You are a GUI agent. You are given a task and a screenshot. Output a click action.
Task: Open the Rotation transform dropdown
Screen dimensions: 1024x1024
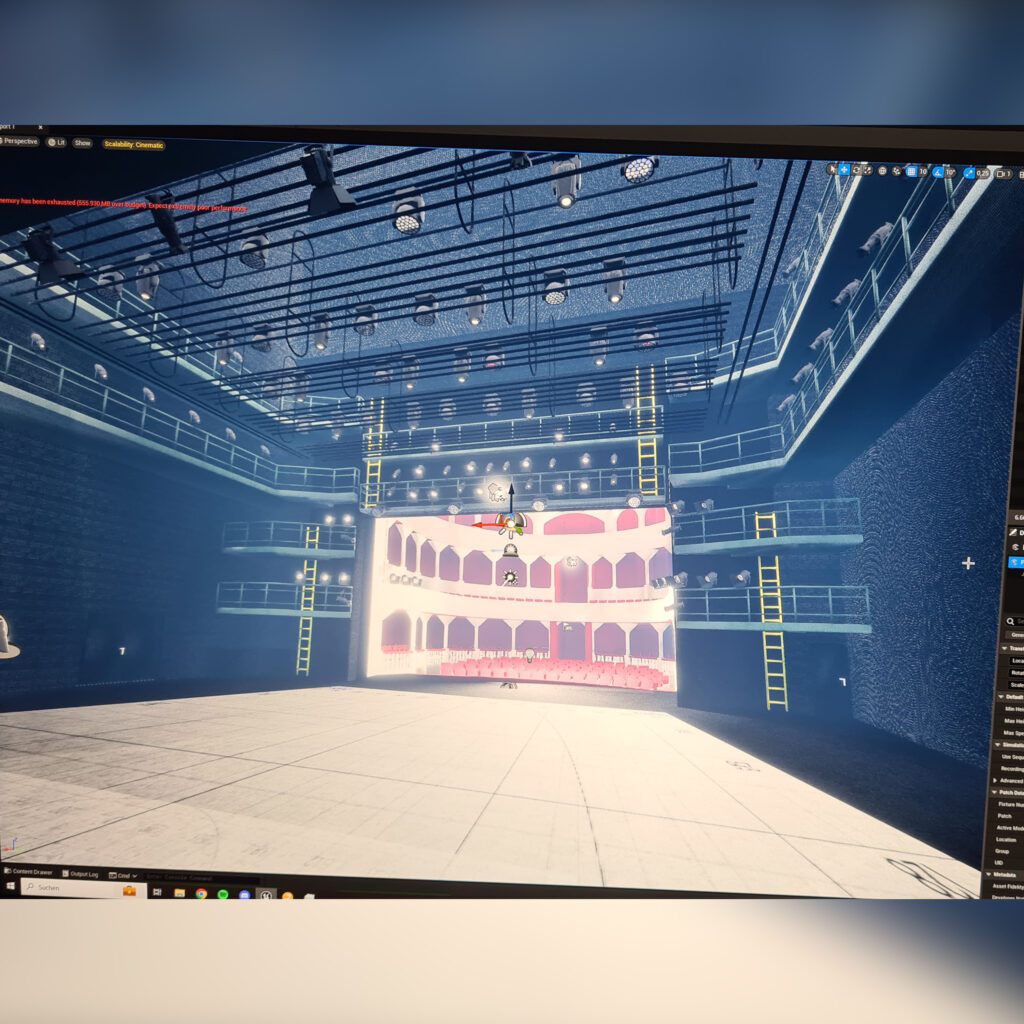pyautogui.click(x=1017, y=673)
